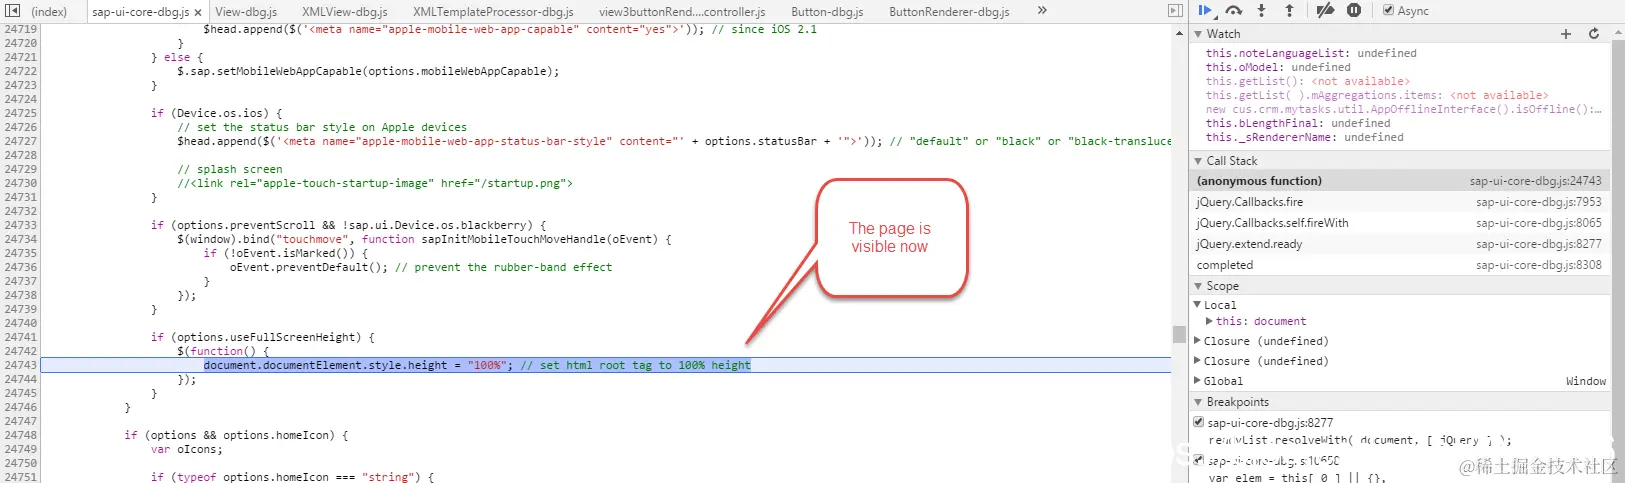Refresh the watch expressions

[x=1594, y=34]
